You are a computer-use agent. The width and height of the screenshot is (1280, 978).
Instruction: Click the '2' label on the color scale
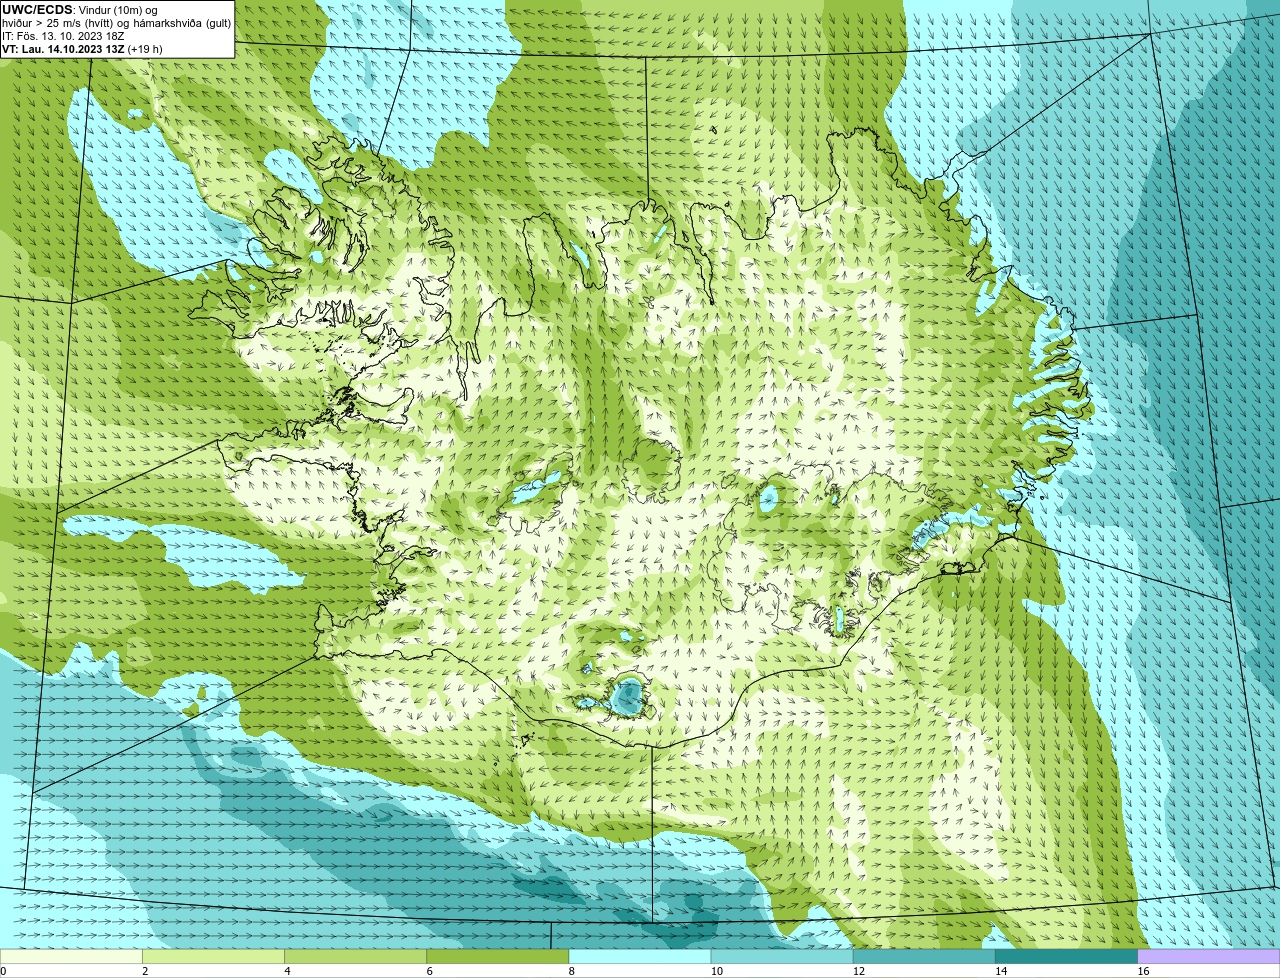(145, 971)
